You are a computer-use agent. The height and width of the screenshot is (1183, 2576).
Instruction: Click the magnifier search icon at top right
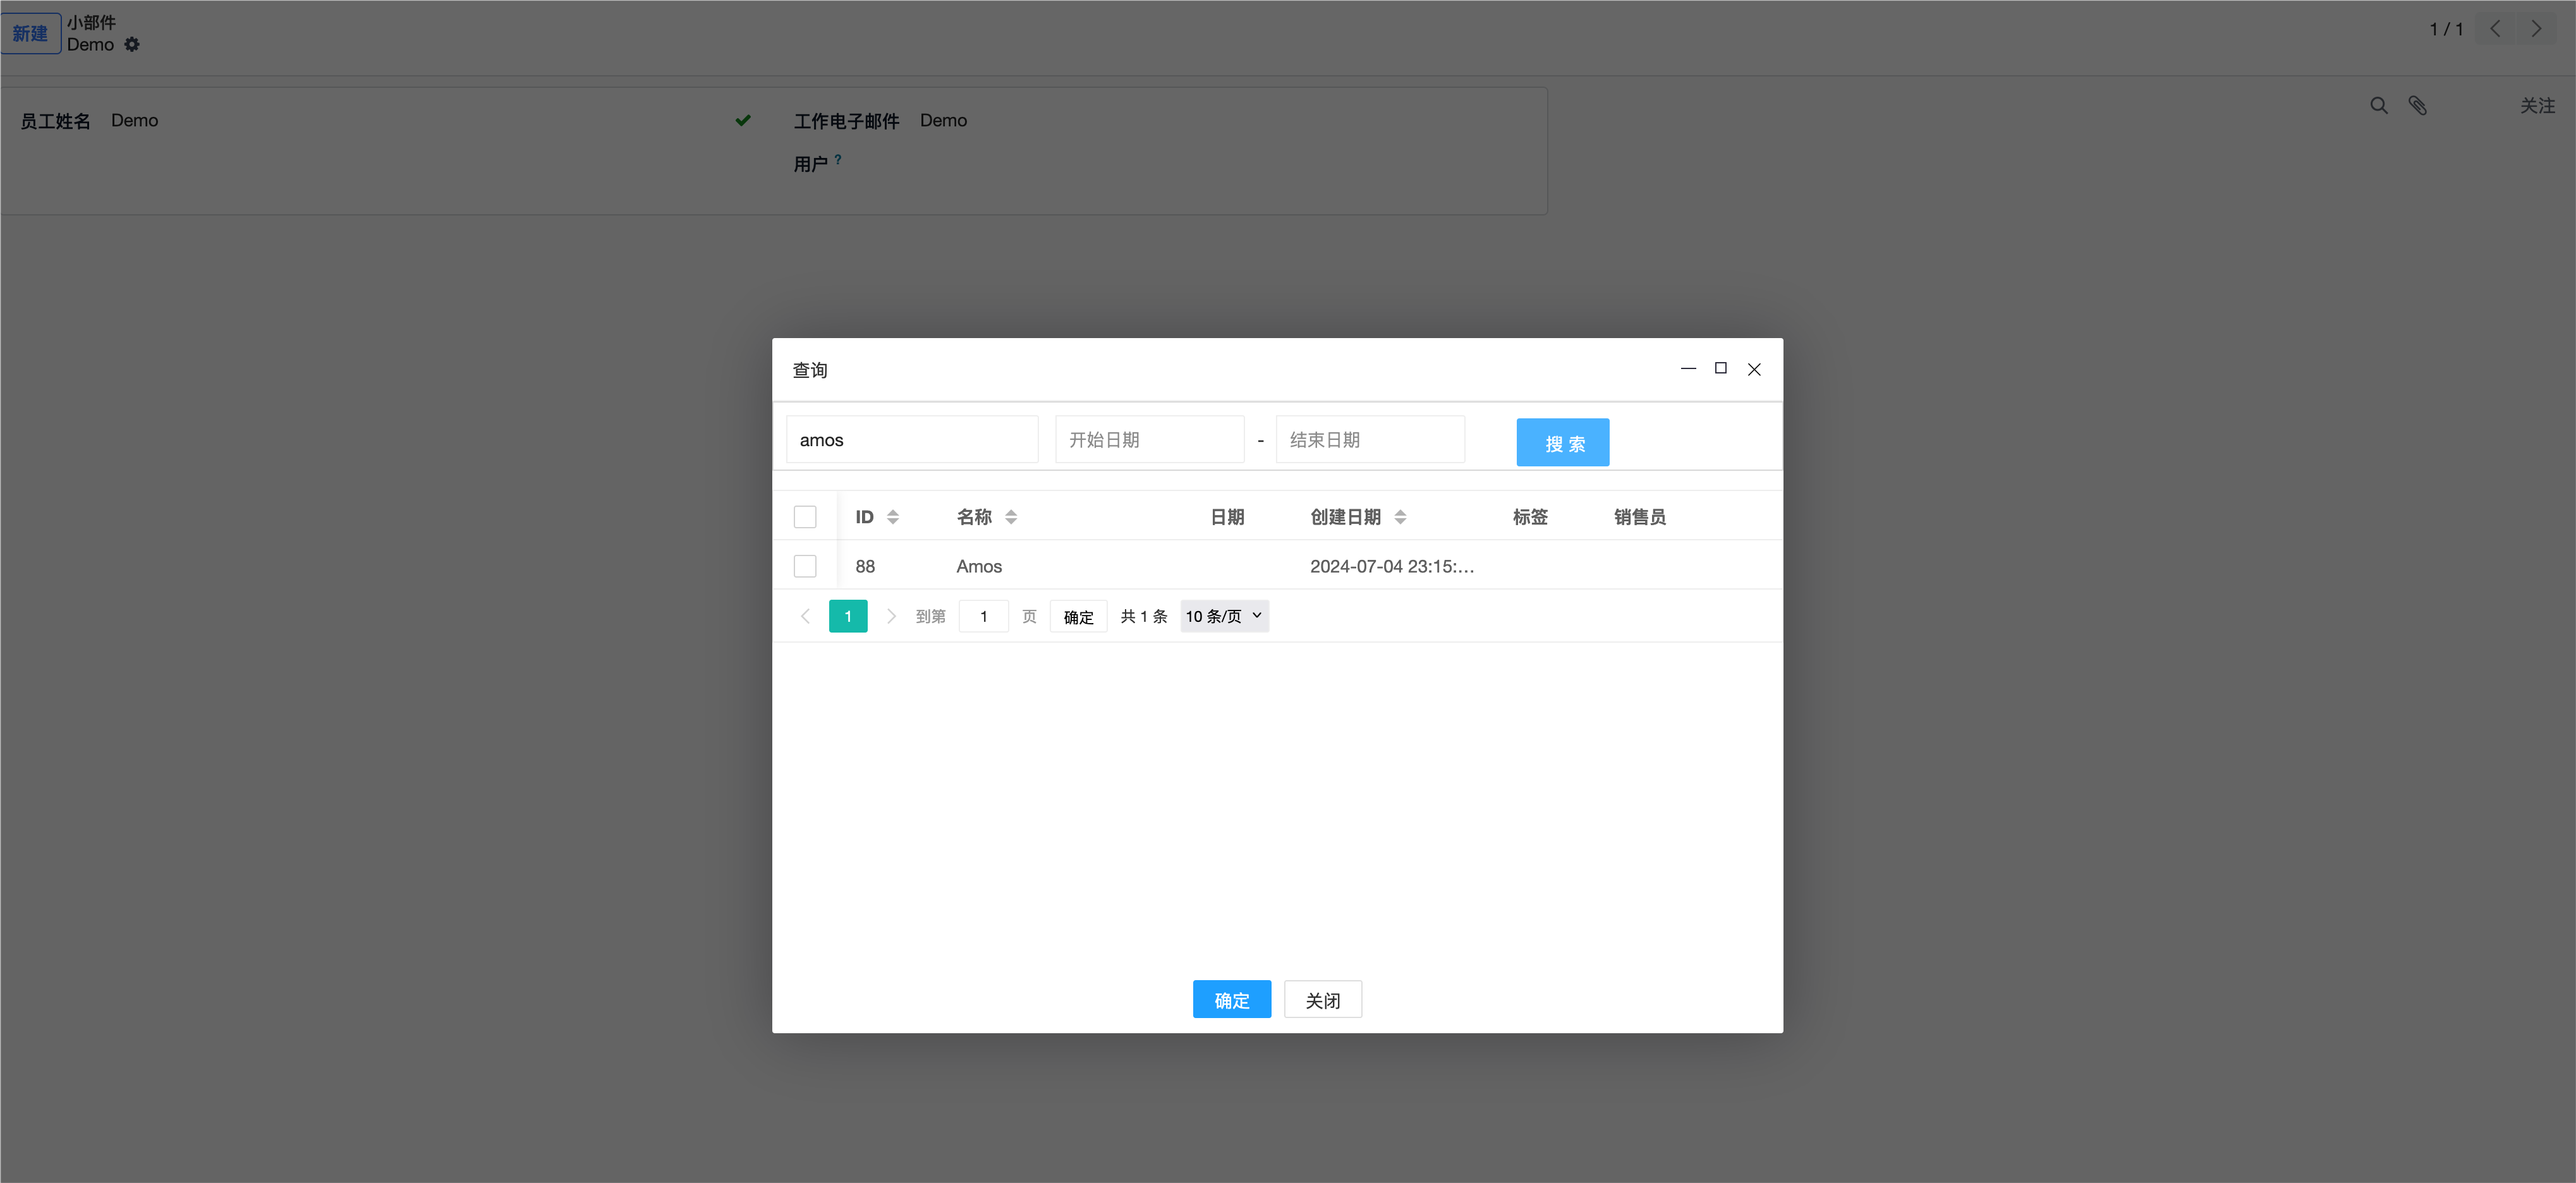pos(2378,106)
